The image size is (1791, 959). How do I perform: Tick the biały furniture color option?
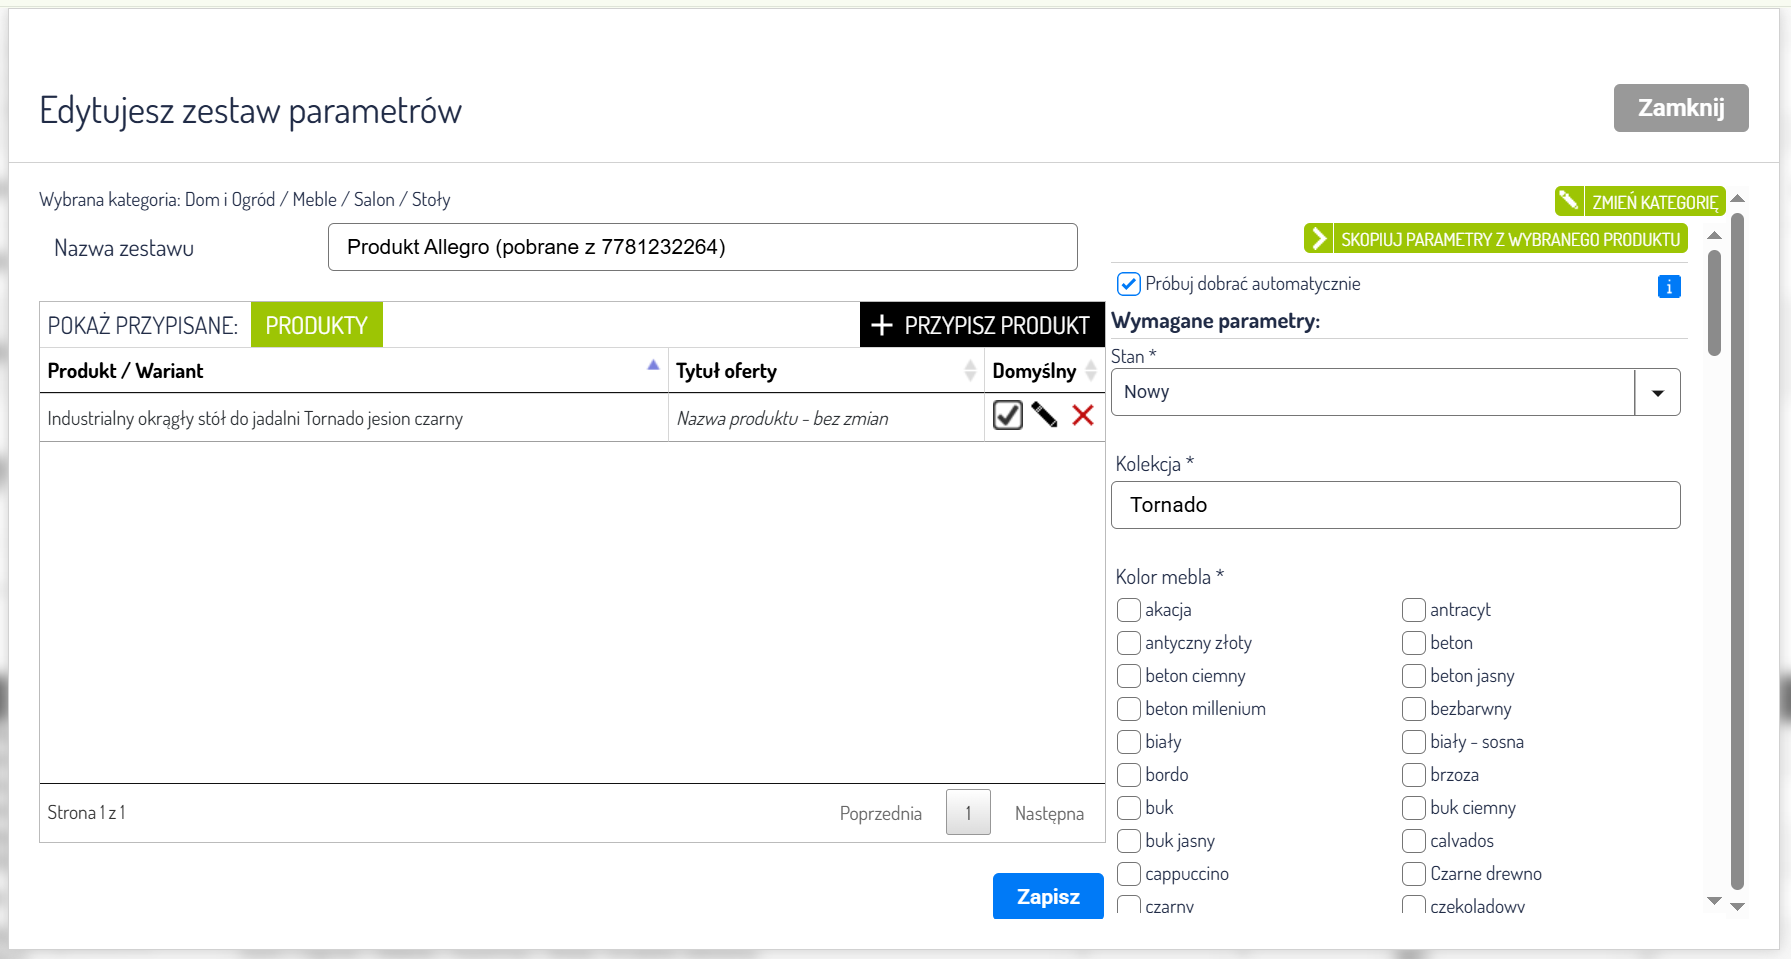(1128, 742)
